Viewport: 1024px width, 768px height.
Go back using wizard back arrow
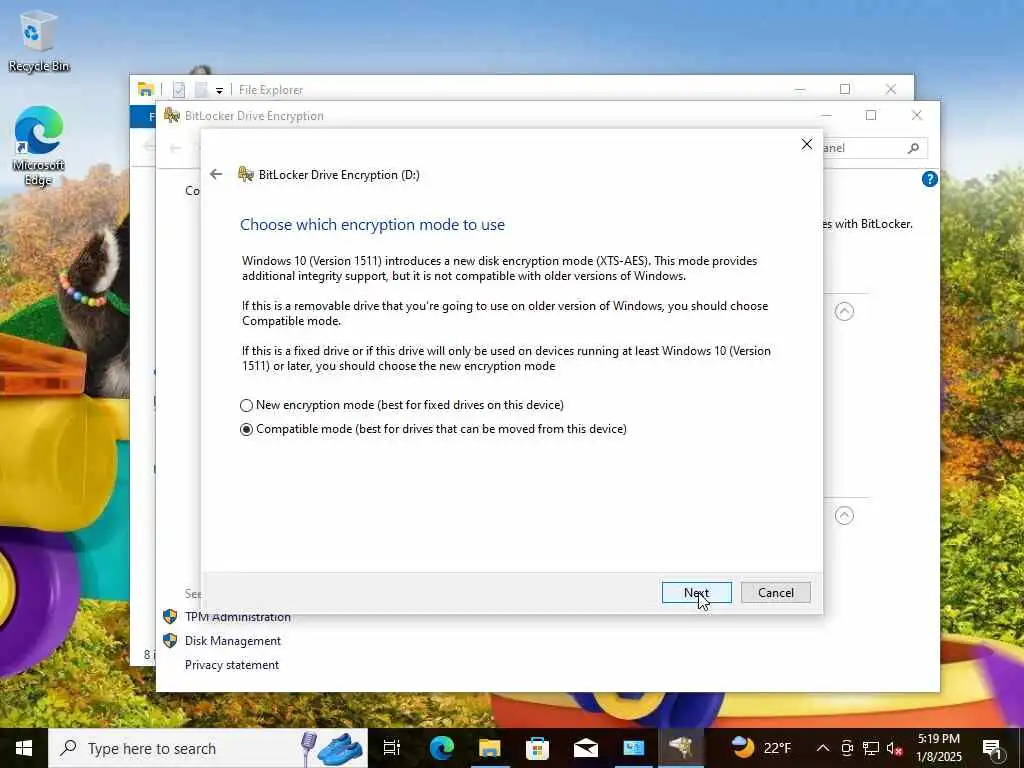(216, 174)
